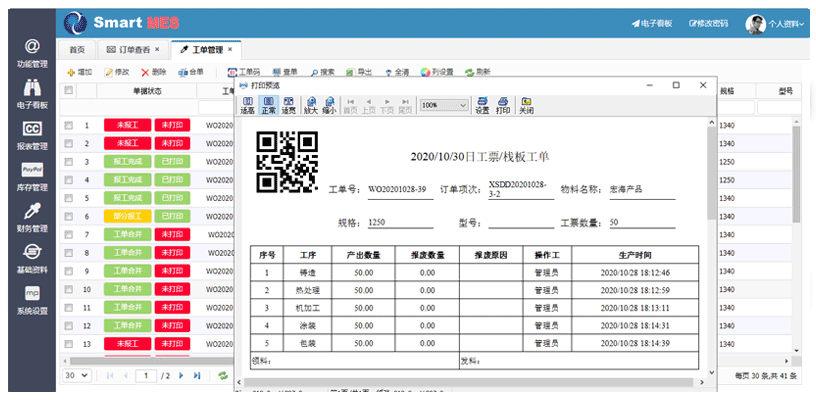Screen dimensions: 816x400
Task: Click the 增加 (Add) button
Action: [79, 72]
